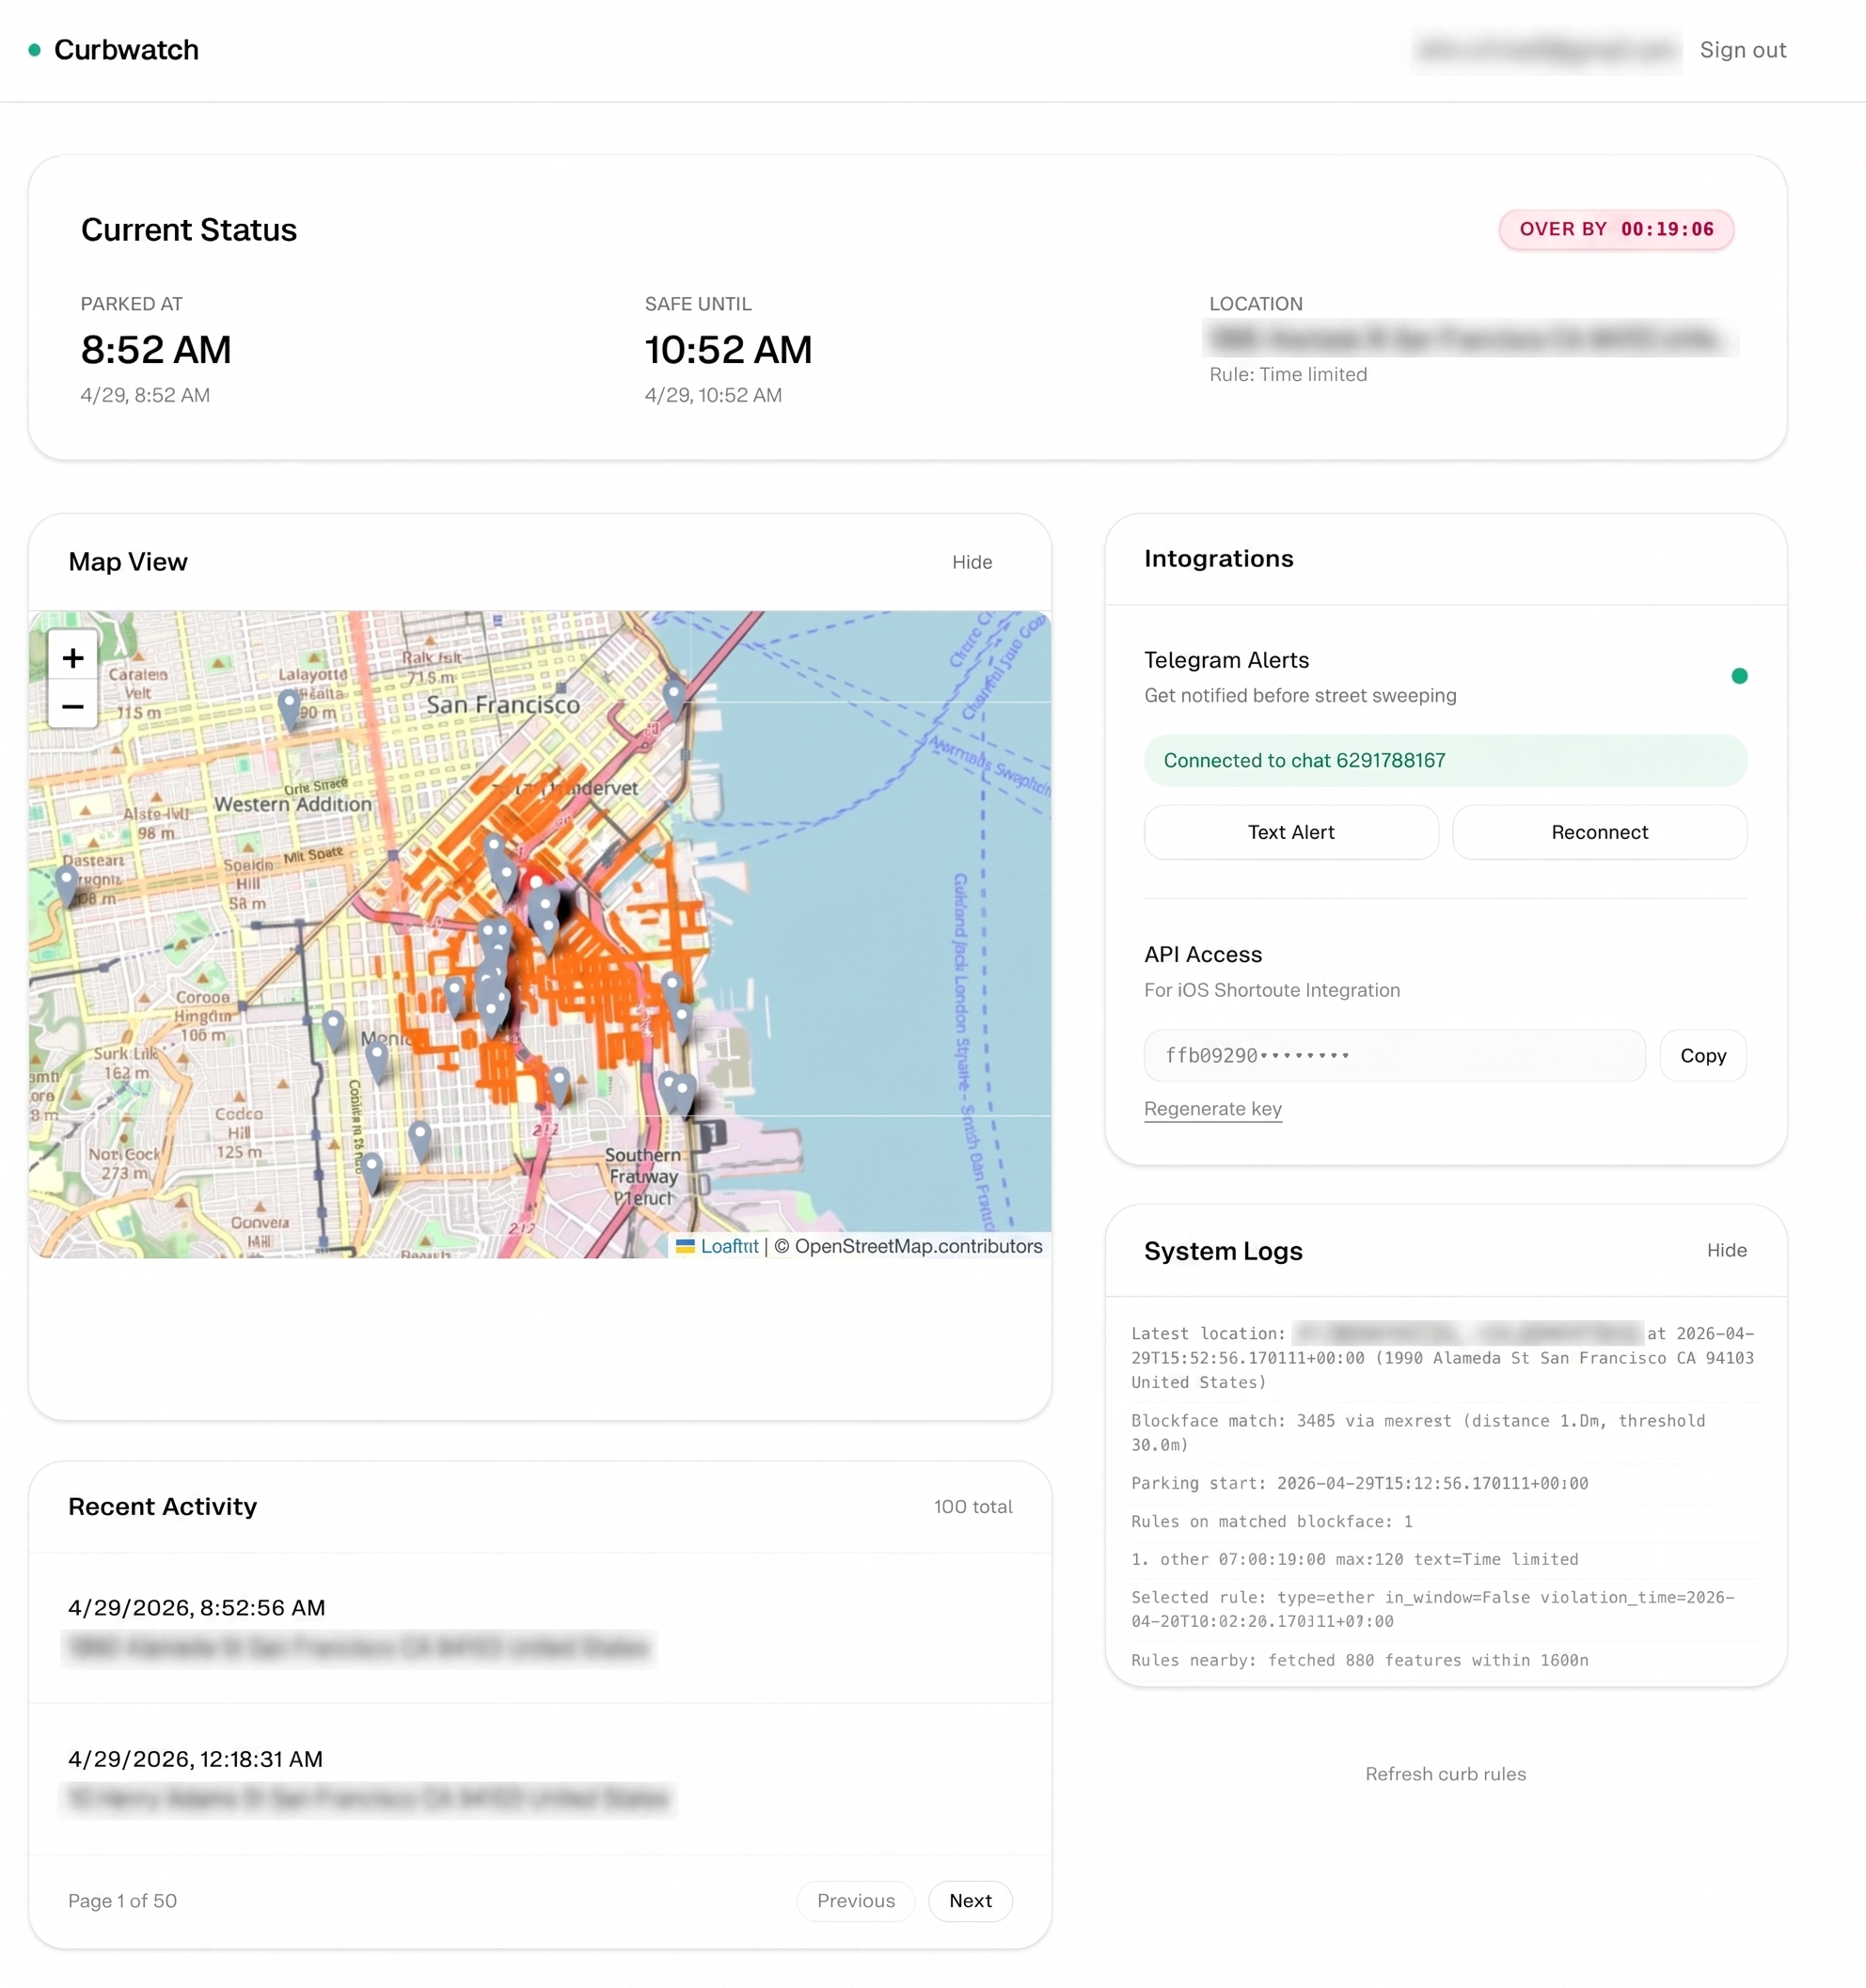Hide the System Logs panel
The image size is (1866, 1988).
tap(1726, 1250)
